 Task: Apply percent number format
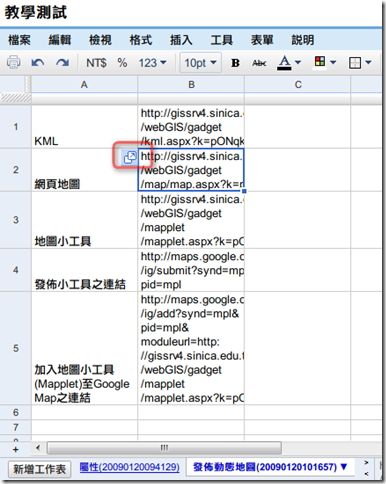pyautogui.click(x=122, y=63)
